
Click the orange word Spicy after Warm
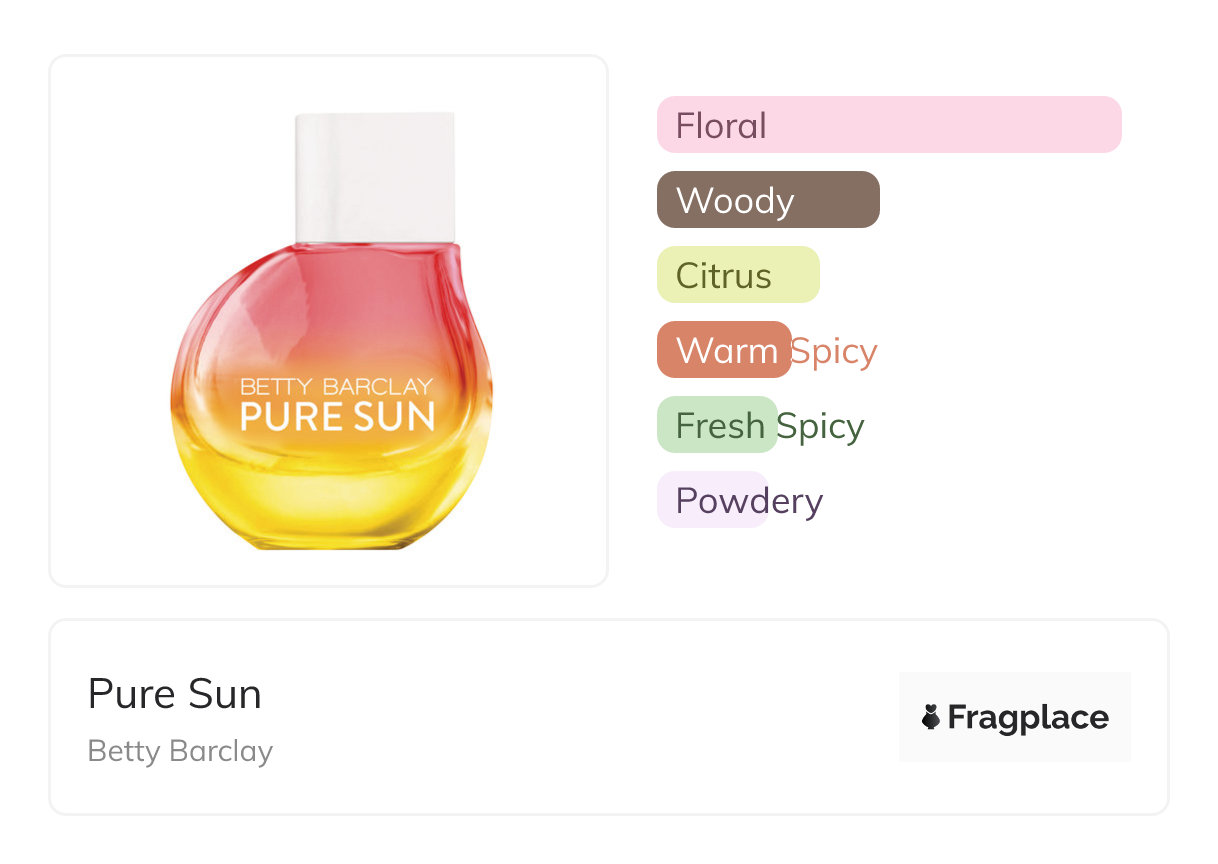click(834, 351)
